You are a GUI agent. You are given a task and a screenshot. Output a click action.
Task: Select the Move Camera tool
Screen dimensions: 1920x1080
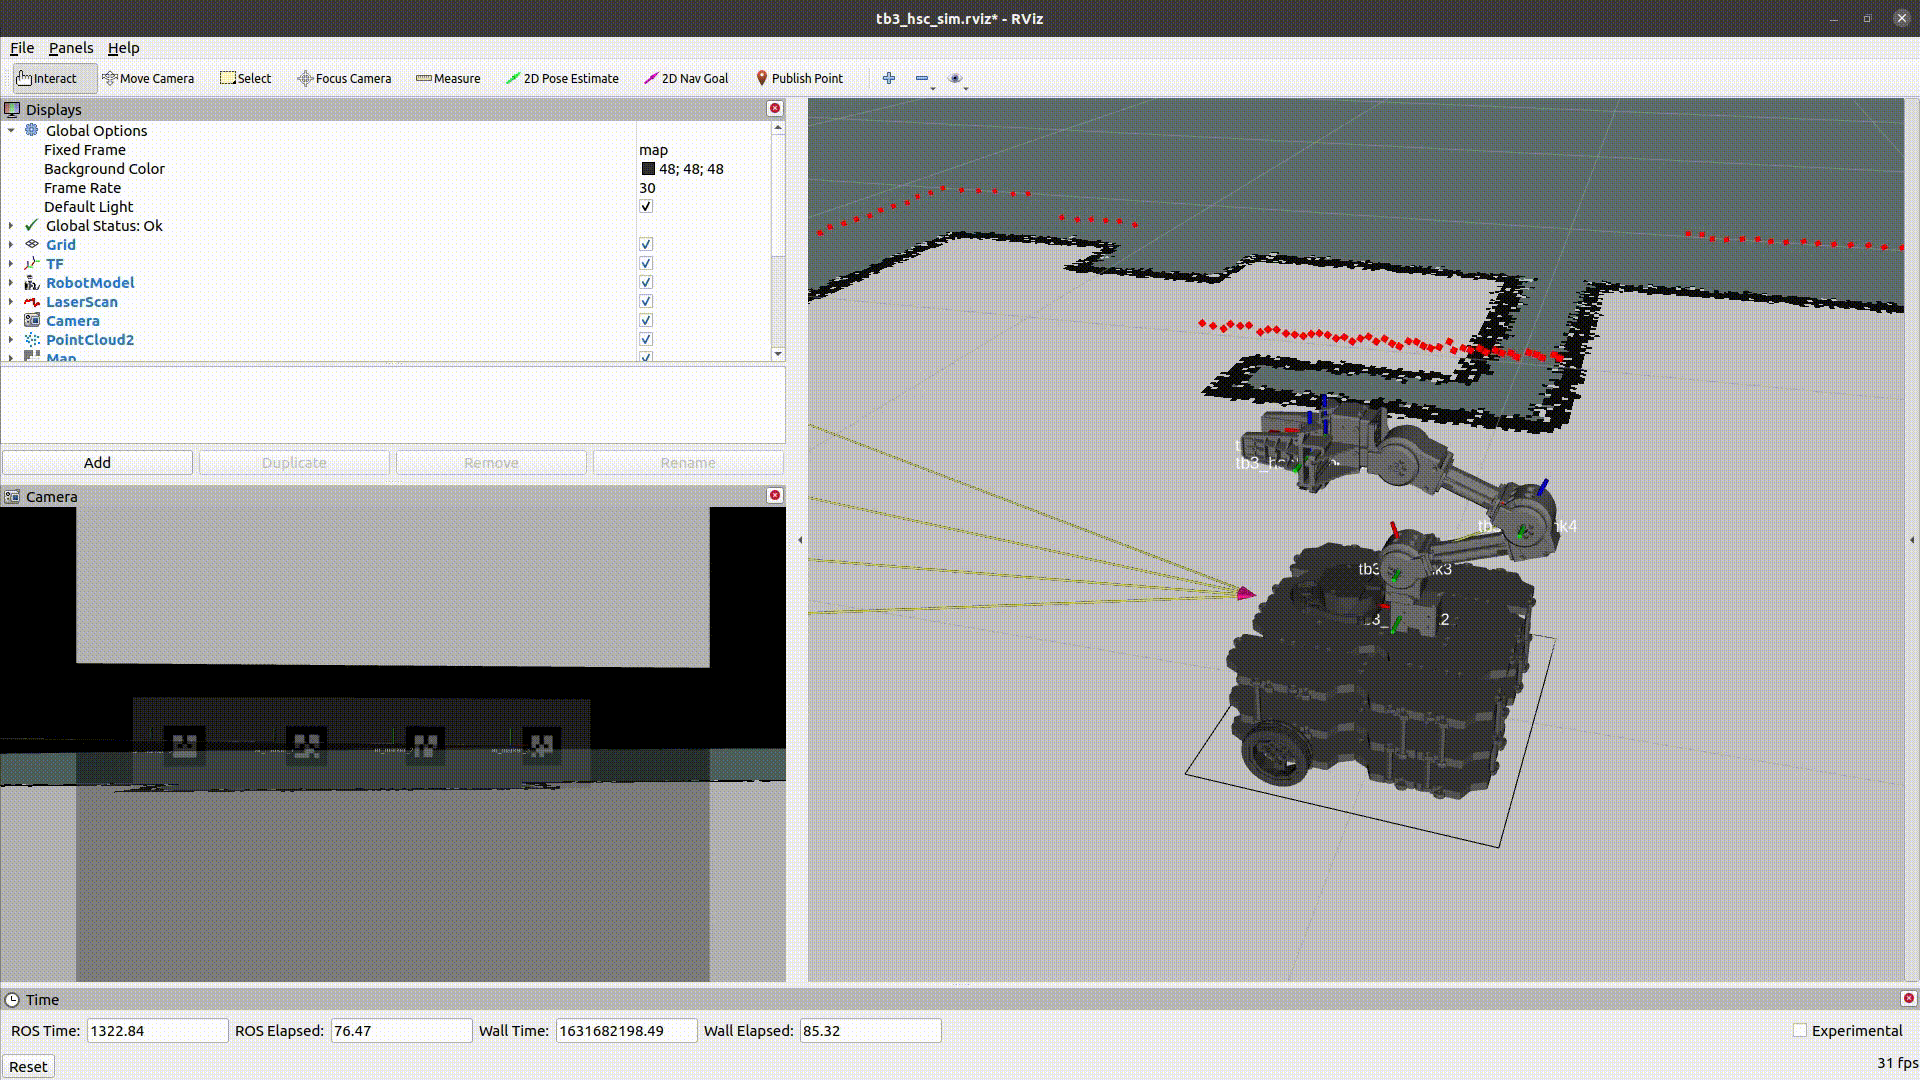click(x=148, y=78)
